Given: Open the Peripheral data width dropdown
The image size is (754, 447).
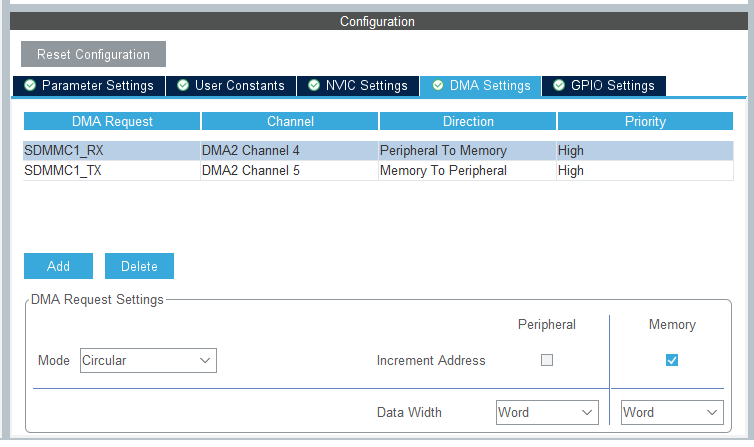Looking at the screenshot, I should pyautogui.click(x=547, y=412).
